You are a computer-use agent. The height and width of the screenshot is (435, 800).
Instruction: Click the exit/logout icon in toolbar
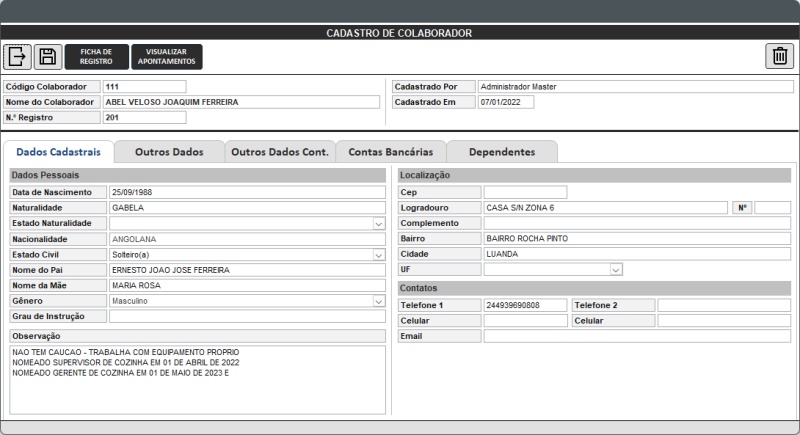[18, 57]
